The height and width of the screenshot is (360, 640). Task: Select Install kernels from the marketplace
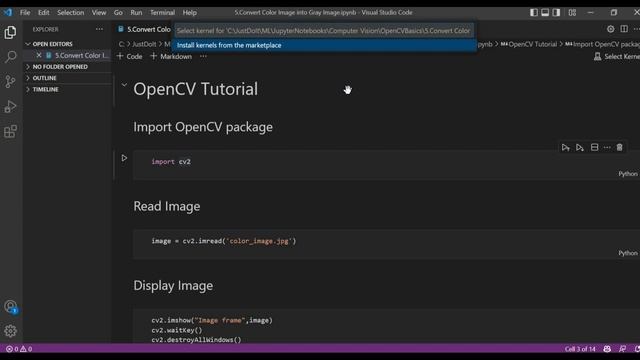click(x=324, y=45)
